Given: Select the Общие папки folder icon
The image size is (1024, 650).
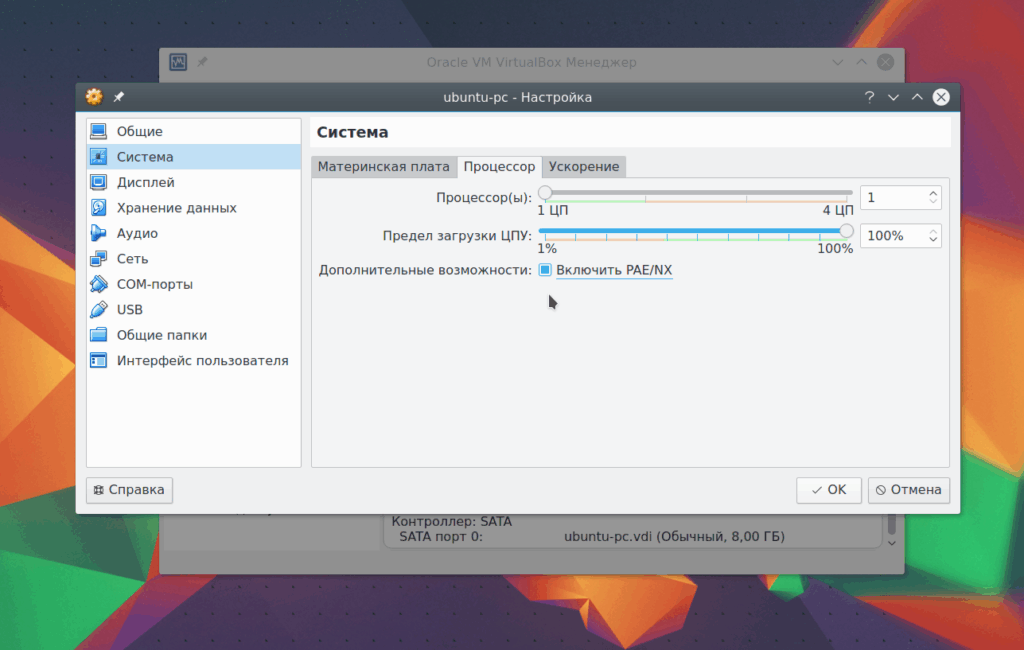Looking at the screenshot, I should pos(99,335).
